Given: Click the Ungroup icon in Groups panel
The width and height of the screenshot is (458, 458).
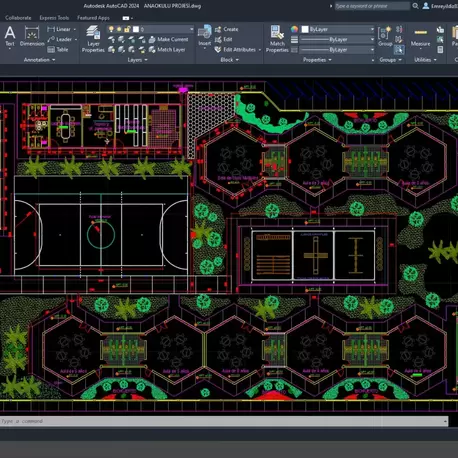Looking at the screenshot, I should coord(399,29).
